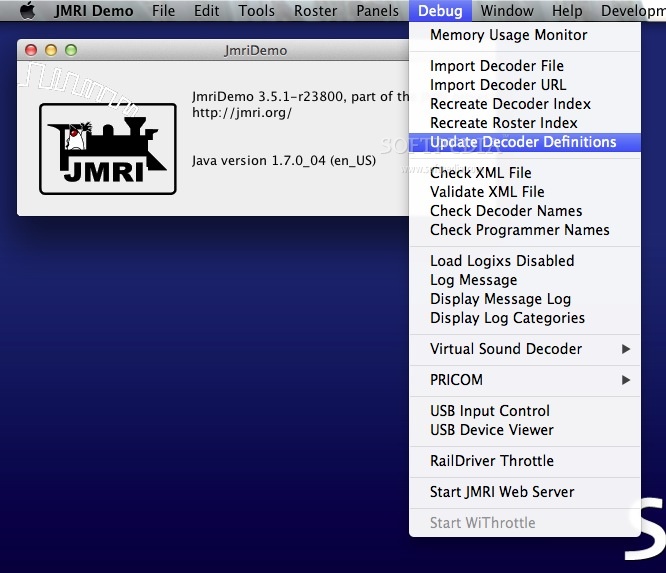
Task: Expand the PRICOM submenu
Action: click(525, 380)
